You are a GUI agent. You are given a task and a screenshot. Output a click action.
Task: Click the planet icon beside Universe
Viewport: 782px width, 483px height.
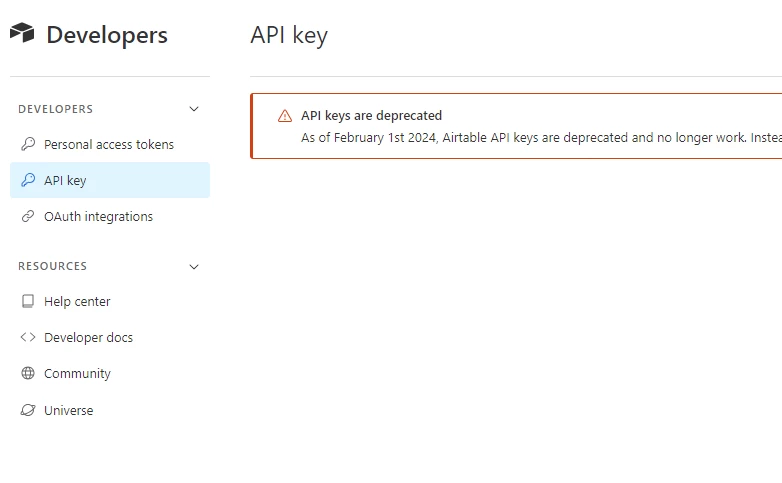pos(28,410)
